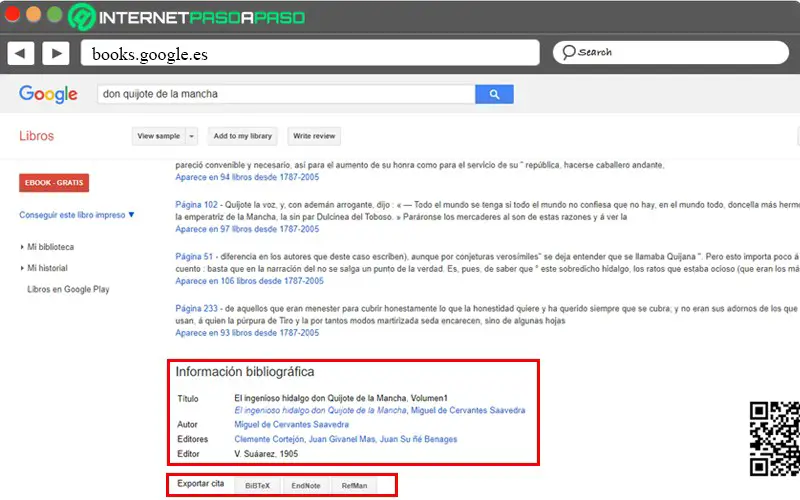Click the 'Exportar cita' label
The width and height of the screenshot is (800, 500).
point(201,483)
